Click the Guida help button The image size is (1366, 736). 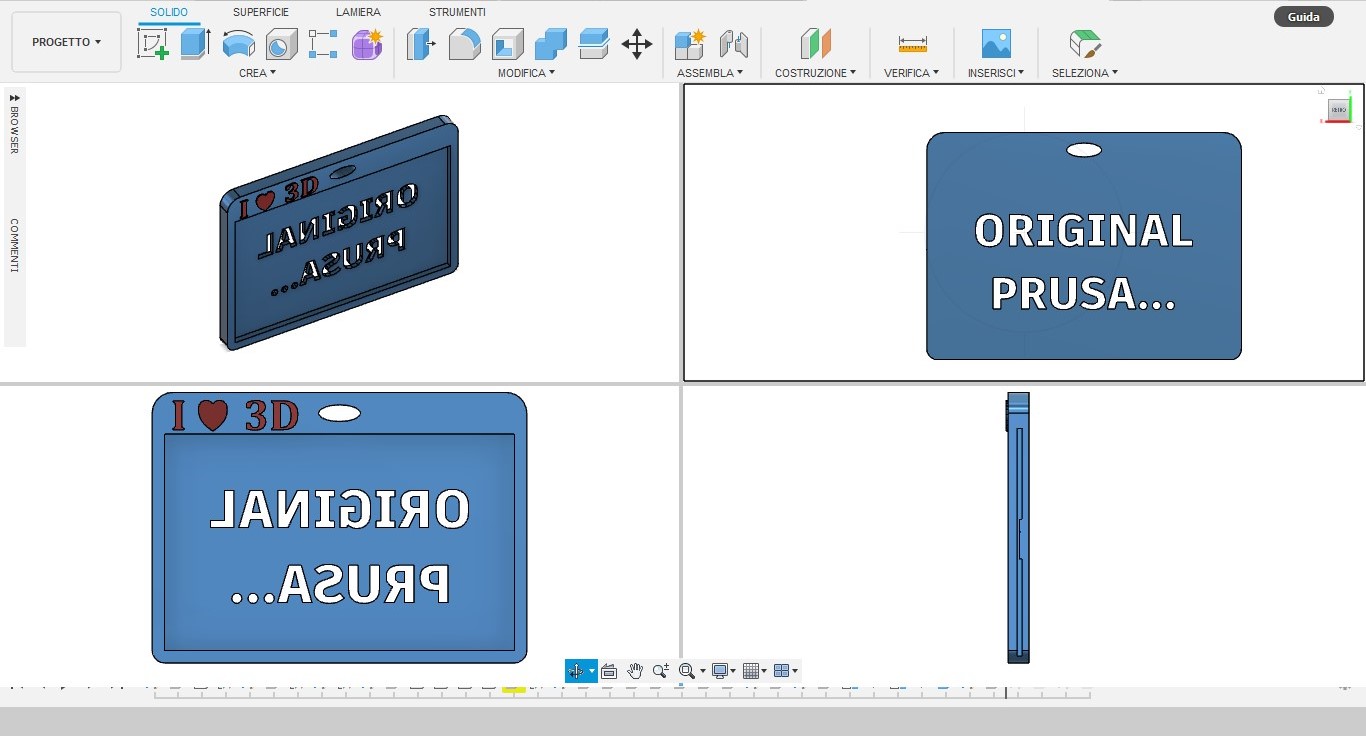1304,17
